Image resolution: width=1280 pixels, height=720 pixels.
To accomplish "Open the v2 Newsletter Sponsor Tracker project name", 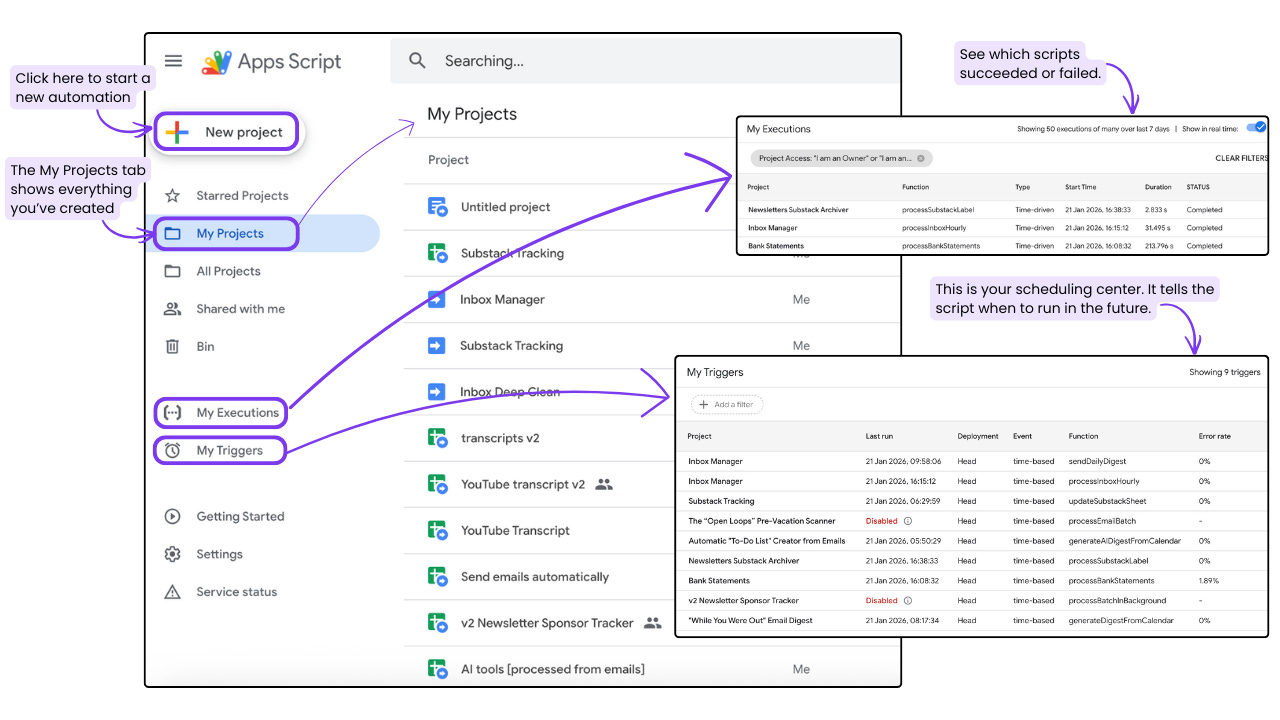I will (x=547, y=623).
